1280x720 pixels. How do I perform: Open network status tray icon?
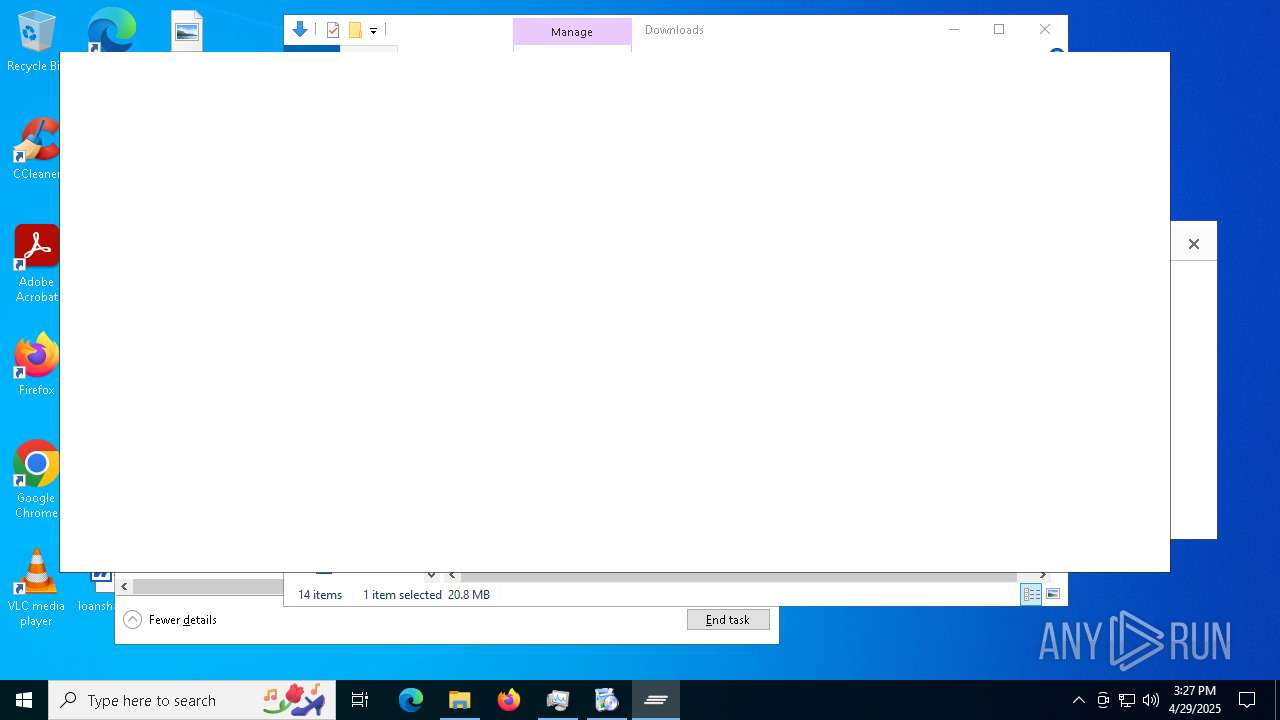coord(1127,700)
